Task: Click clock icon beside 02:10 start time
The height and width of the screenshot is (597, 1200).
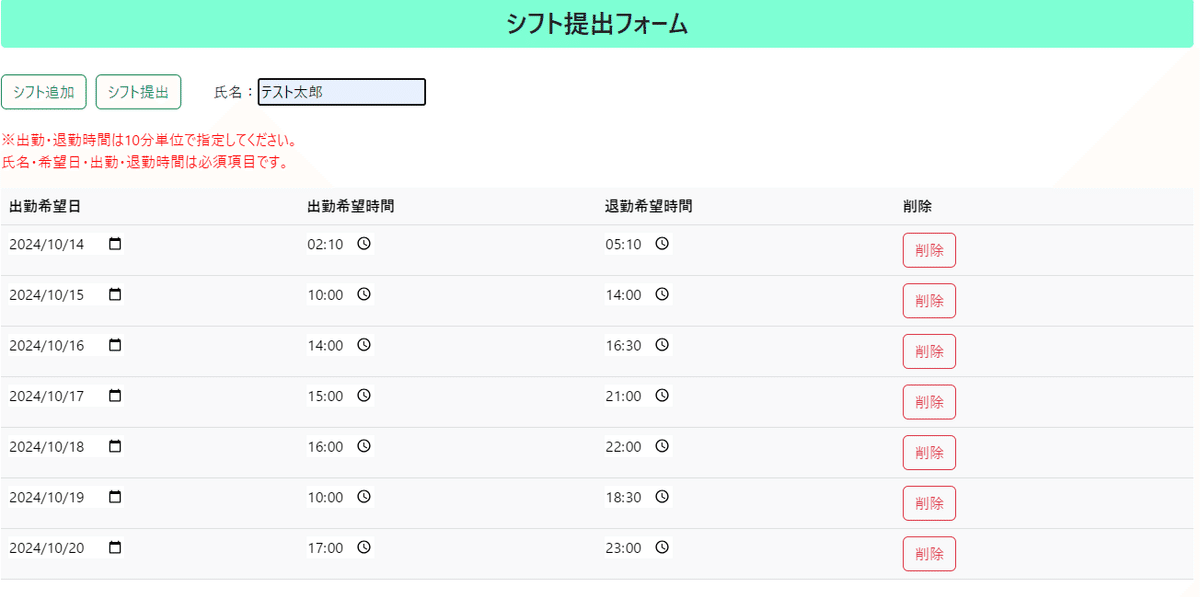Action: (x=364, y=243)
